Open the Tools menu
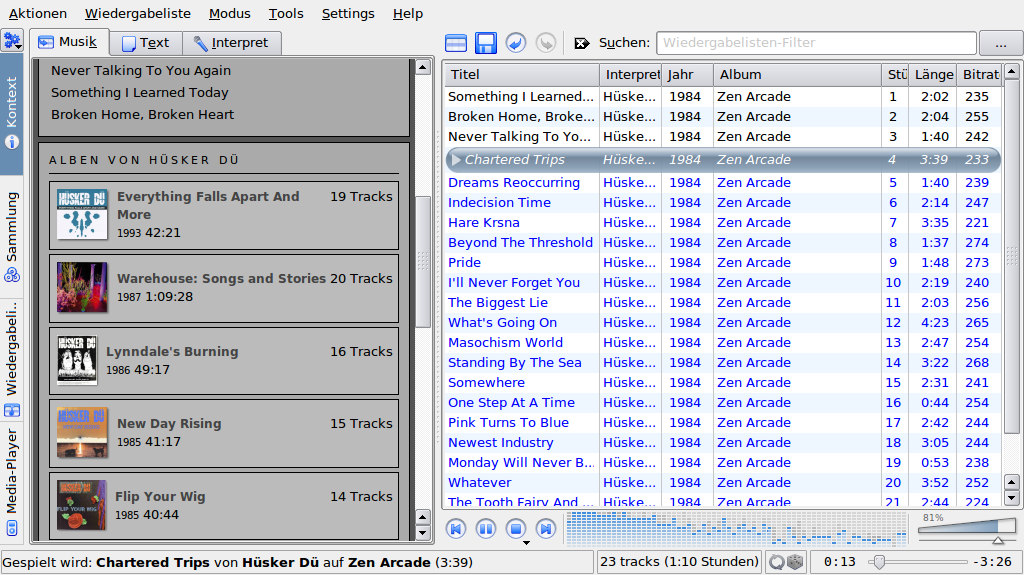This screenshot has height=575, width=1024. point(286,14)
